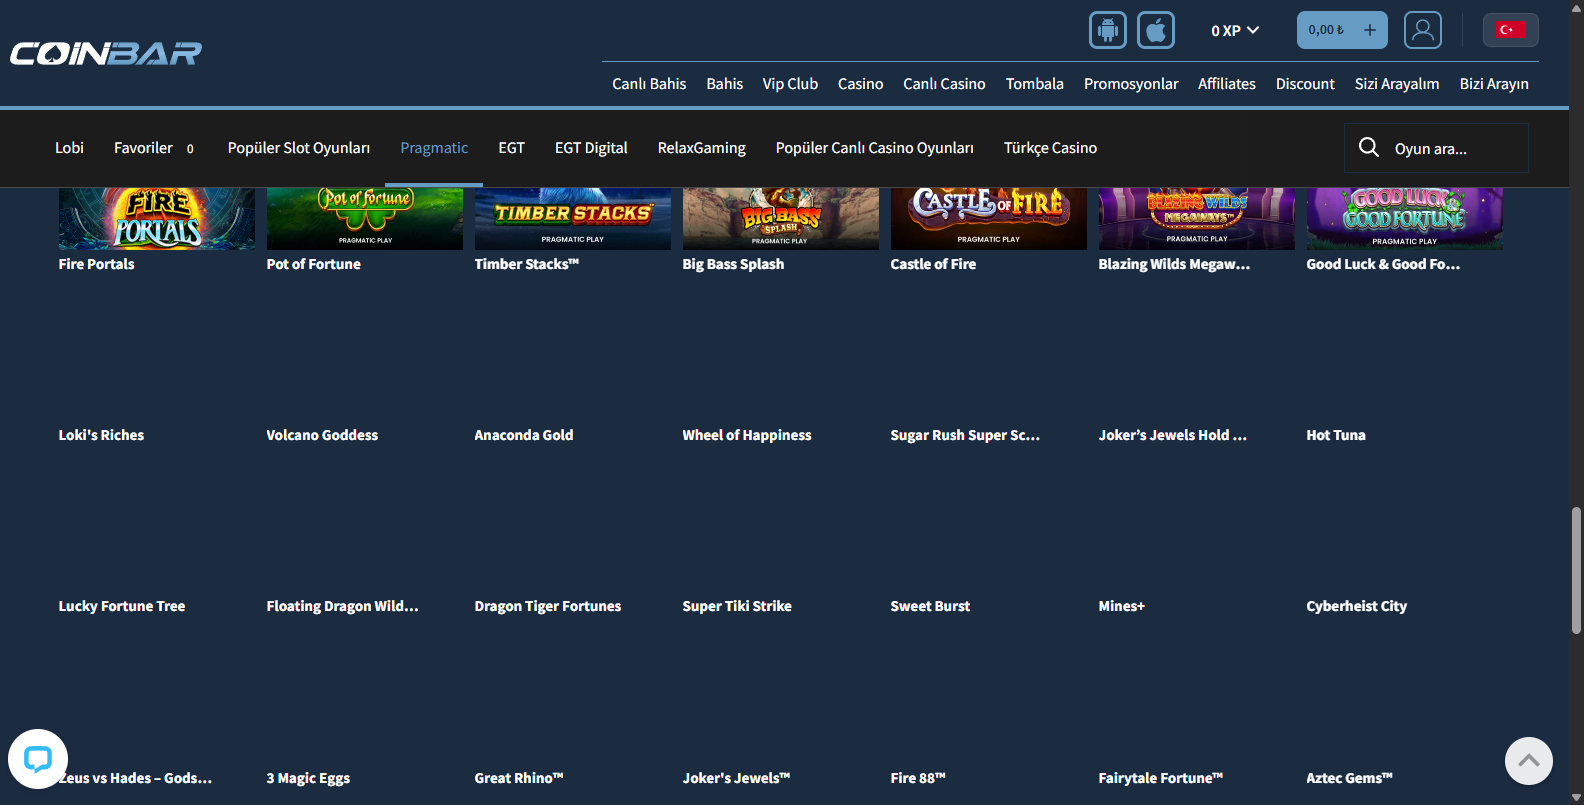Open the Blazing Wilds Megaways thumbnail

tap(1197, 219)
